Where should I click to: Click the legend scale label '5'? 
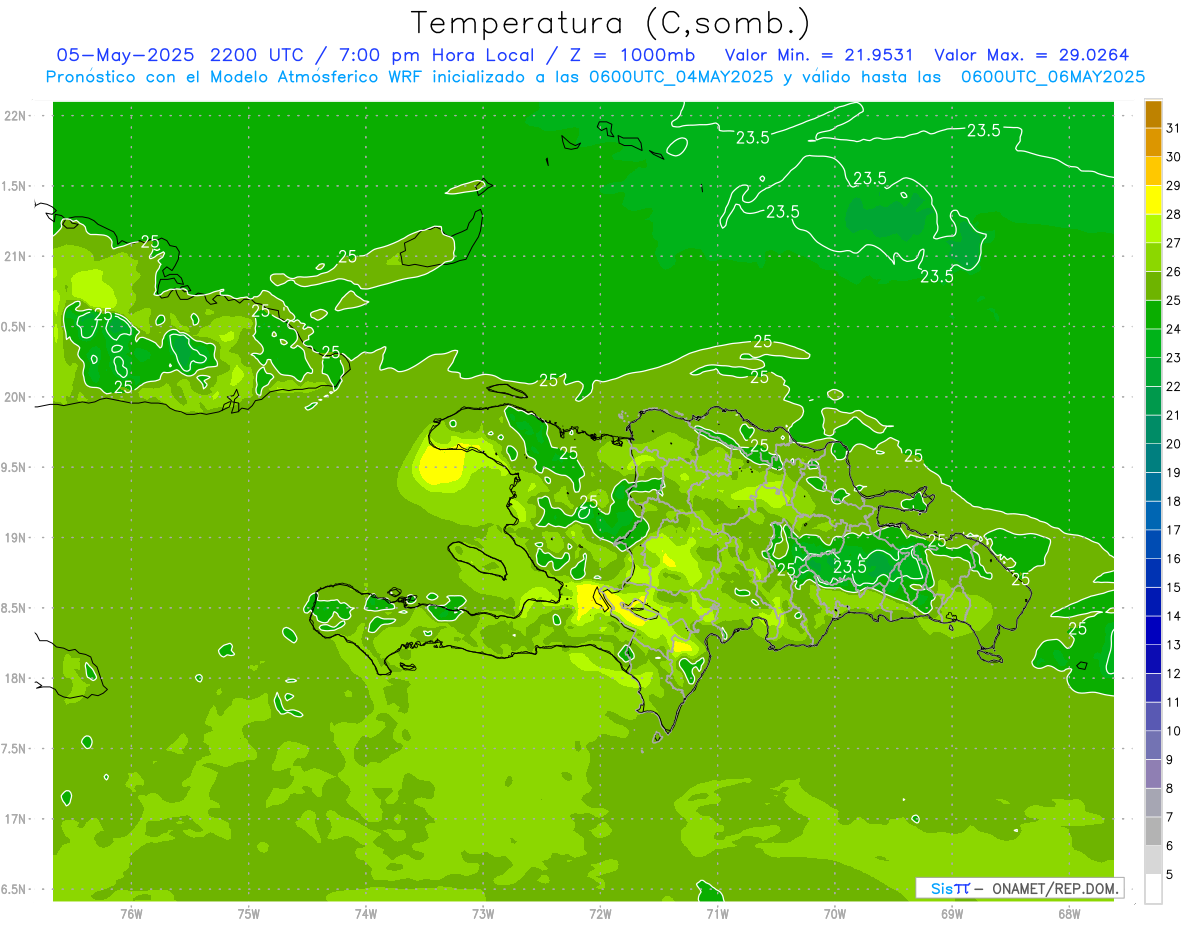(x=1169, y=874)
